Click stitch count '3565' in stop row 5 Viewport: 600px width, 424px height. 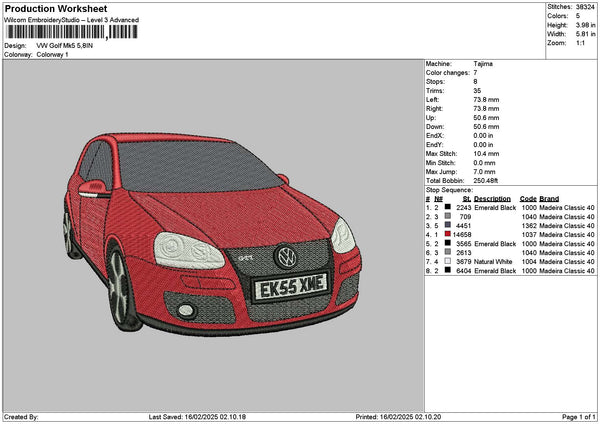(463, 244)
